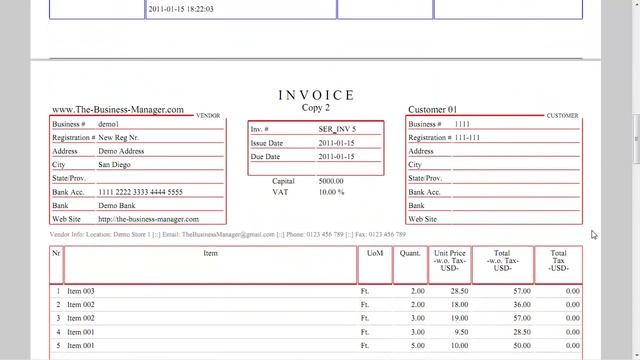The width and height of the screenshot is (640, 360).
Task: Click unit price 19.00 in row 3
Action: 460,318
